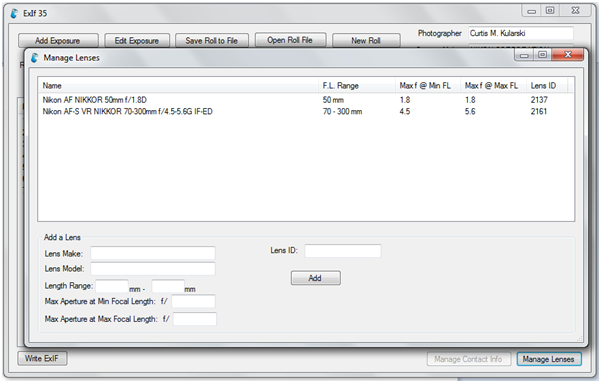The width and height of the screenshot is (601, 383).
Task: Click the Lens ID input field
Action: 343,251
